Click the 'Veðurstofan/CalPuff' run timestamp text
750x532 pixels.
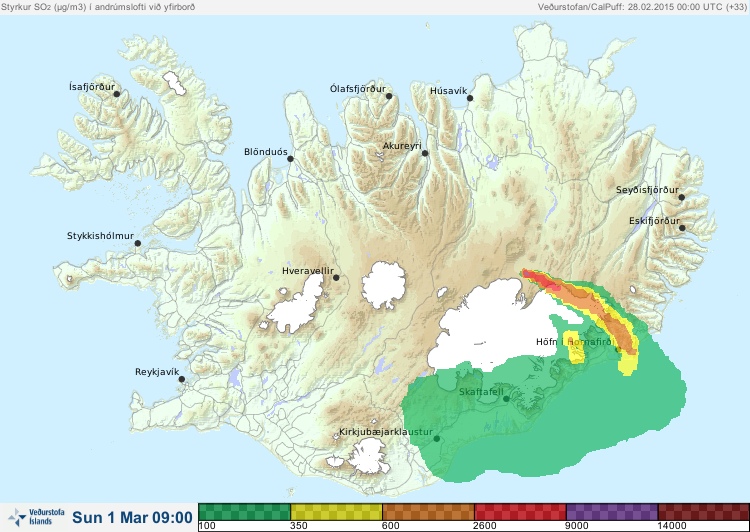[642, 7]
